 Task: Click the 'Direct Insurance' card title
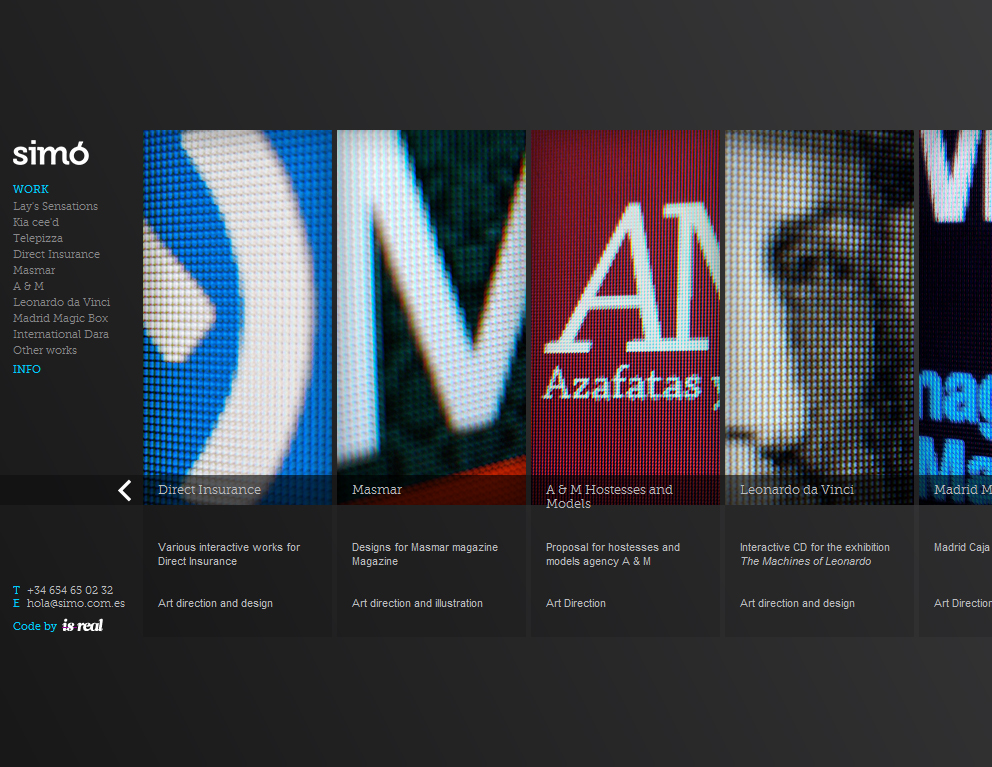coord(209,490)
